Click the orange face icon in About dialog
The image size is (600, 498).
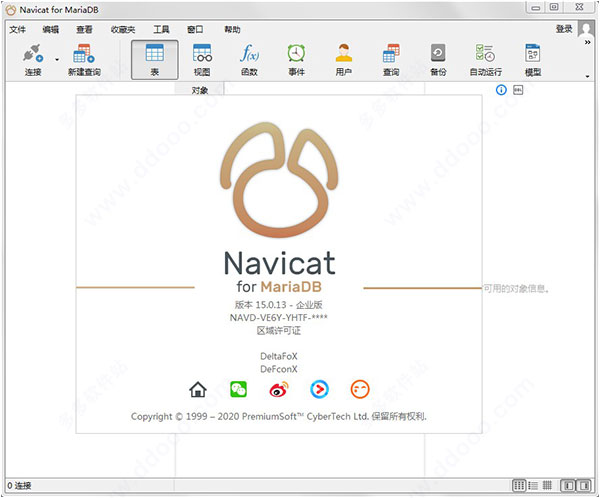(360, 390)
